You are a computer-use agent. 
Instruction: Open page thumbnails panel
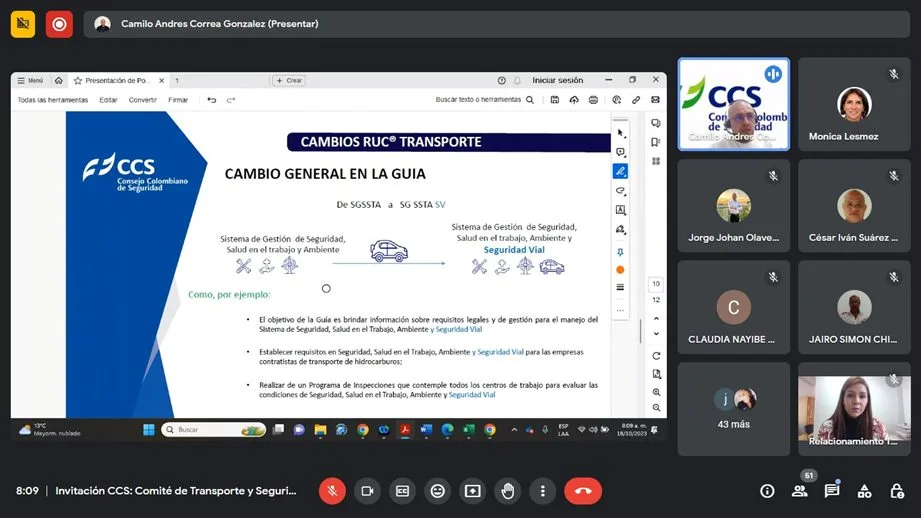point(656,161)
